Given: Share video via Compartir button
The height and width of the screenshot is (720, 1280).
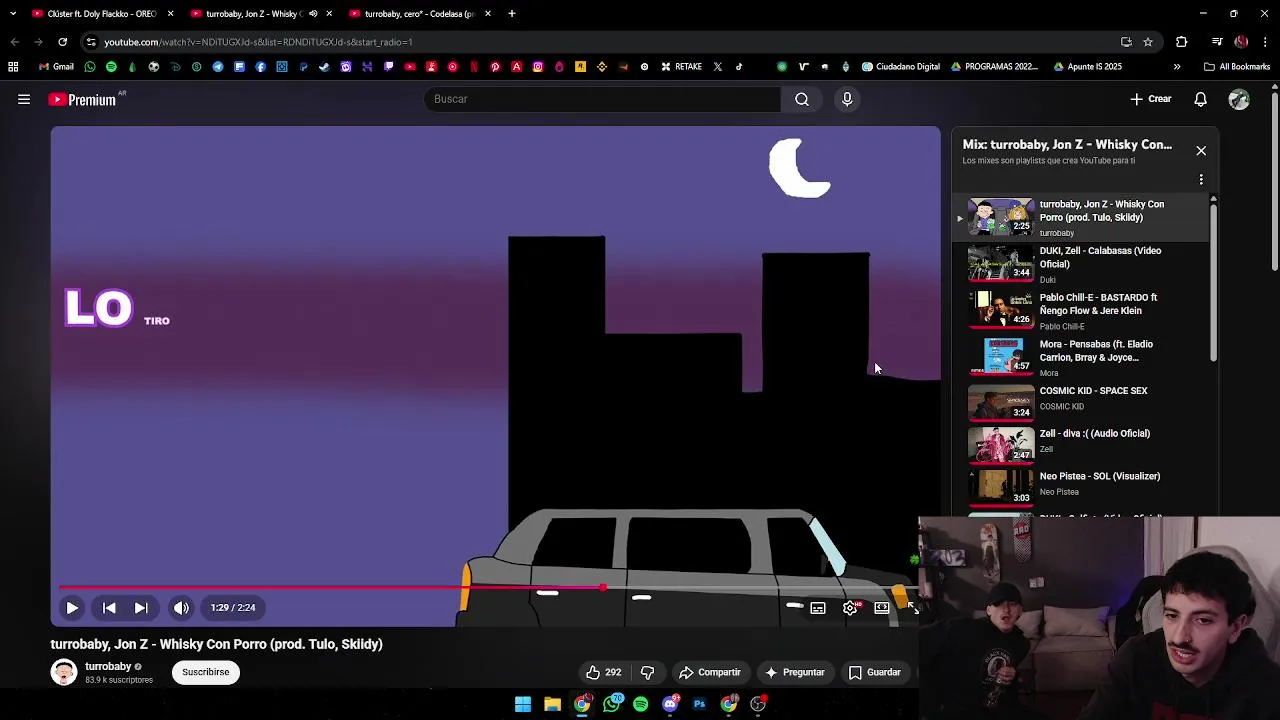Looking at the screenshot, I should [x=710, y=672].
